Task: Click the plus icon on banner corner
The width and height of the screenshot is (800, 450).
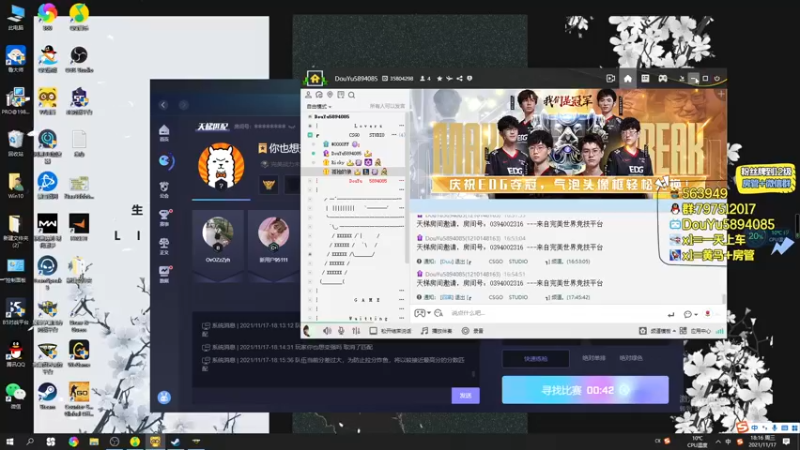Action: pyautogui.click(x=721, y=94)
